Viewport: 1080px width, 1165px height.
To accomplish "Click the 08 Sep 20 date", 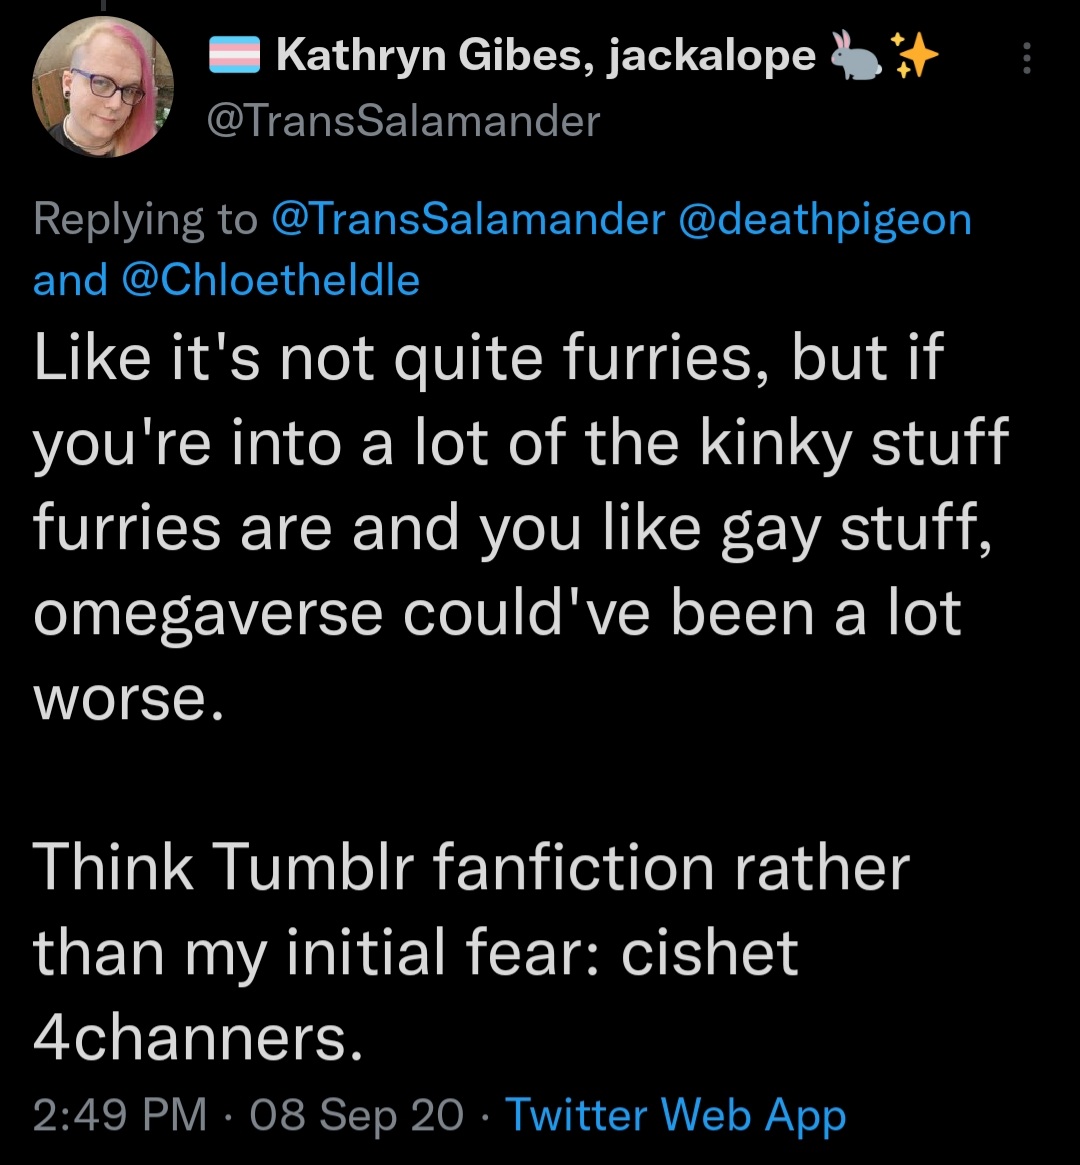I will [357, 1114].
